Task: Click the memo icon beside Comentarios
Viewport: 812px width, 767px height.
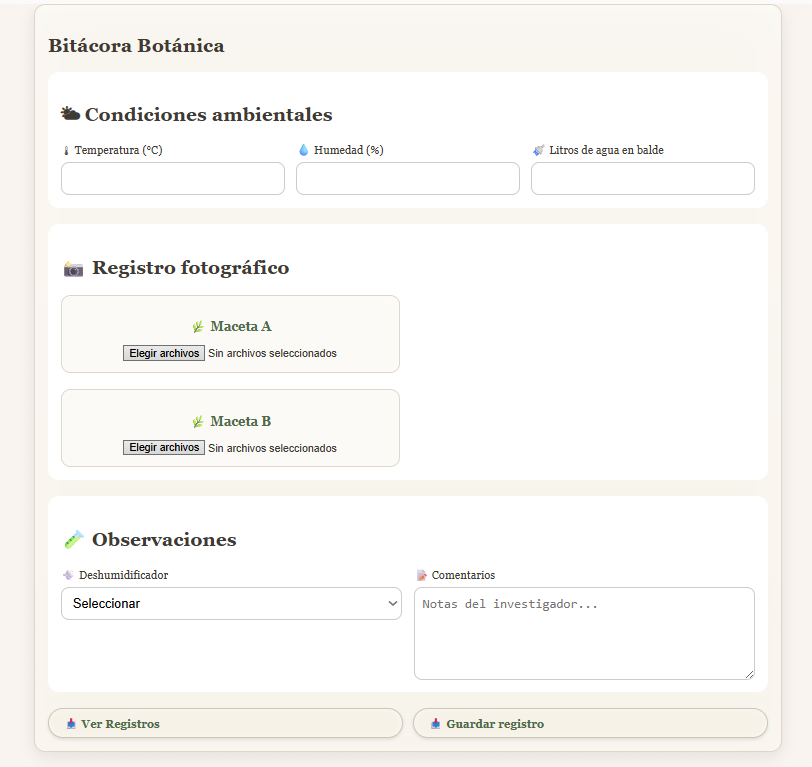Action: [422, 575]
